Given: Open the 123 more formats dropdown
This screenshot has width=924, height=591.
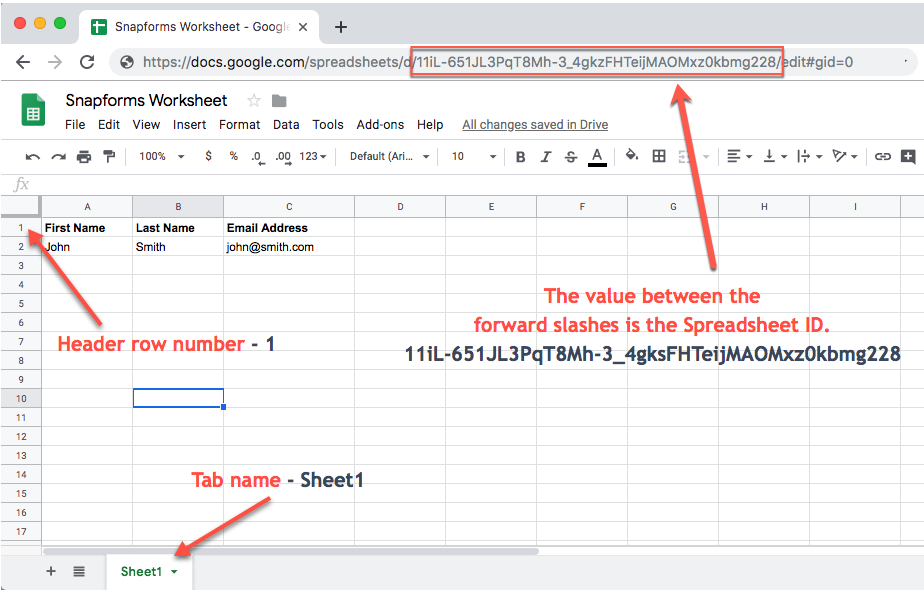Looking at the screenshot, I should click(x=312, y=157).
